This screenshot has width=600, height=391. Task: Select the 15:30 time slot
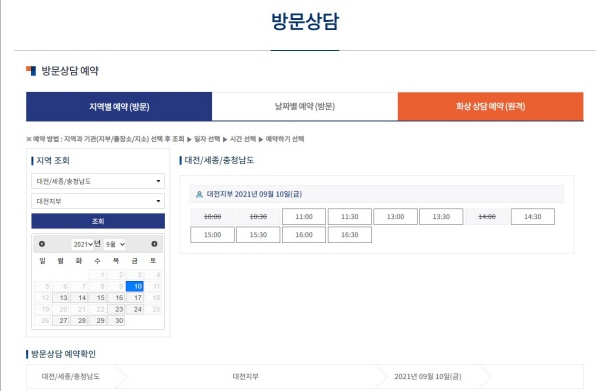click(x=258, y=235)
